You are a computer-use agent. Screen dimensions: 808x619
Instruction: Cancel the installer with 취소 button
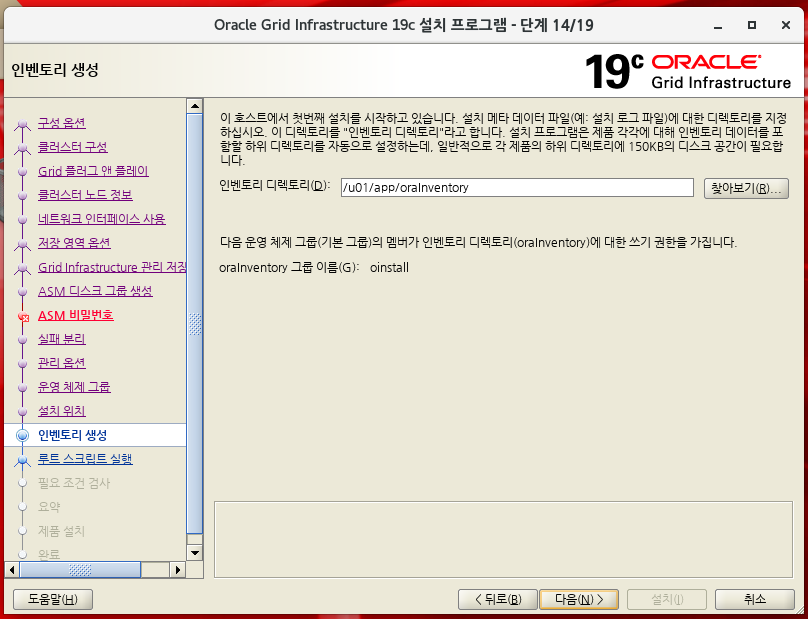click(x=754, y=599)
